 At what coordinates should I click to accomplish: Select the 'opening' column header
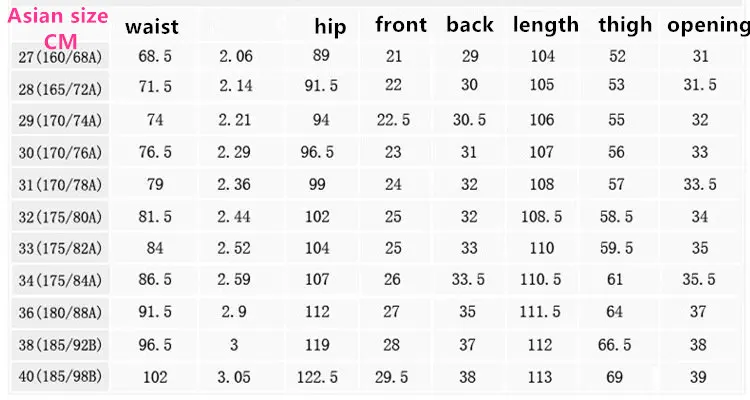pos(708,26)
